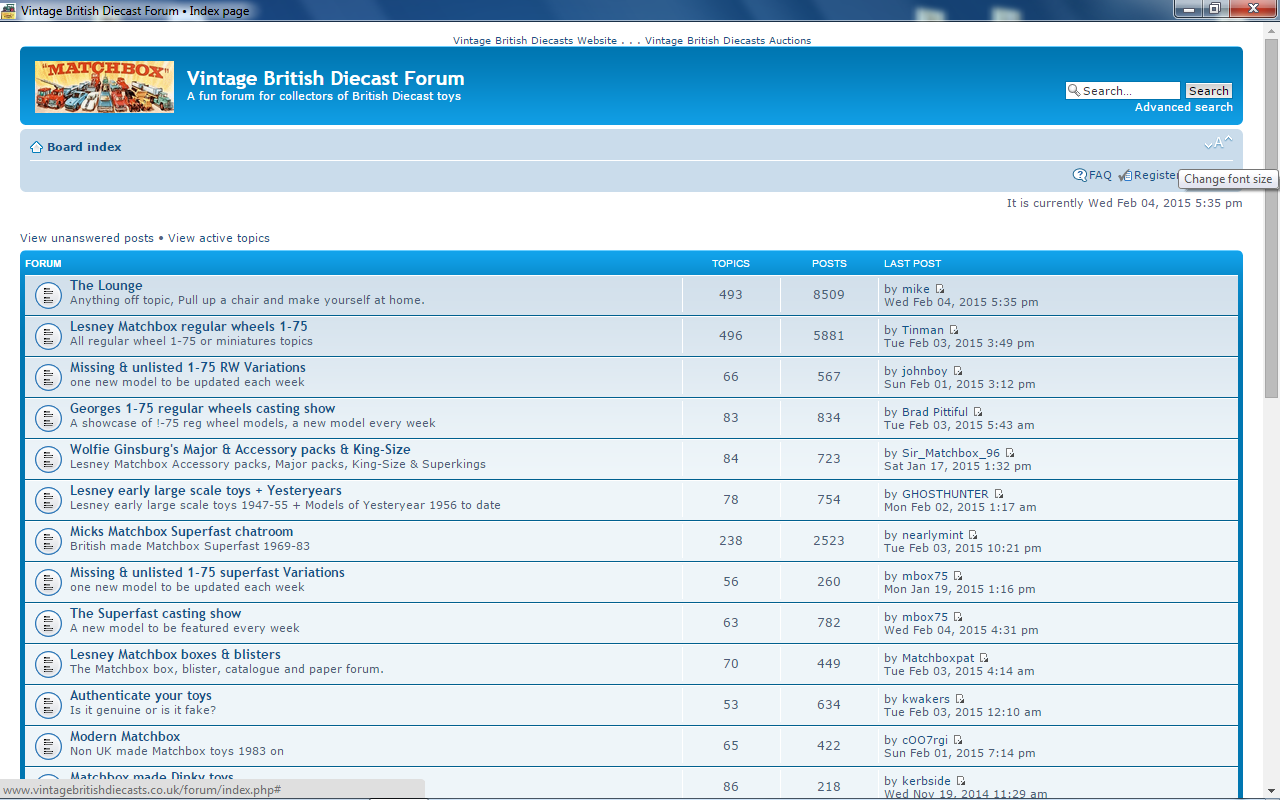This screenshot has height=800, width=1280.
Task: Click Lesney boxes & blisters forum icon
Action: 48,664
